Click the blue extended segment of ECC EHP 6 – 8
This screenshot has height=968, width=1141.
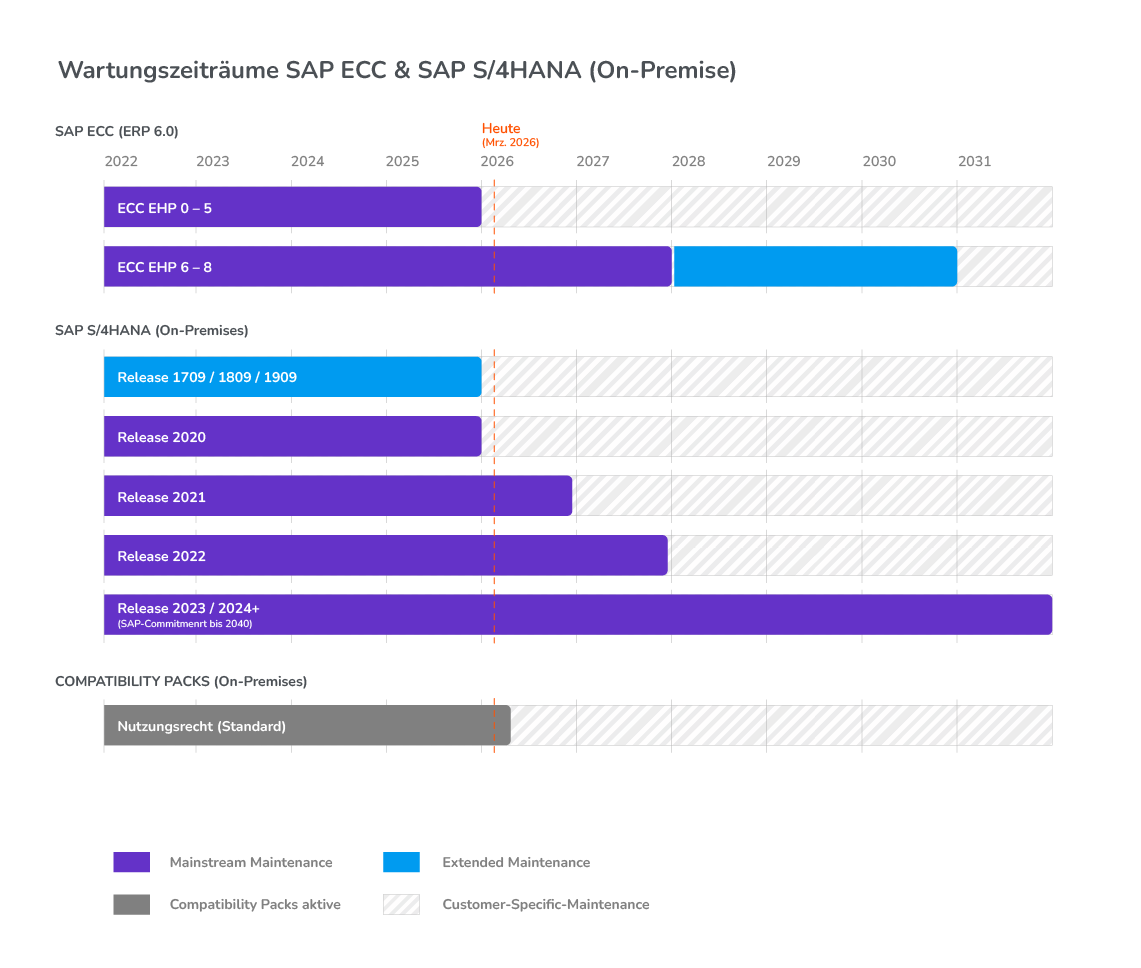[815, 267]
